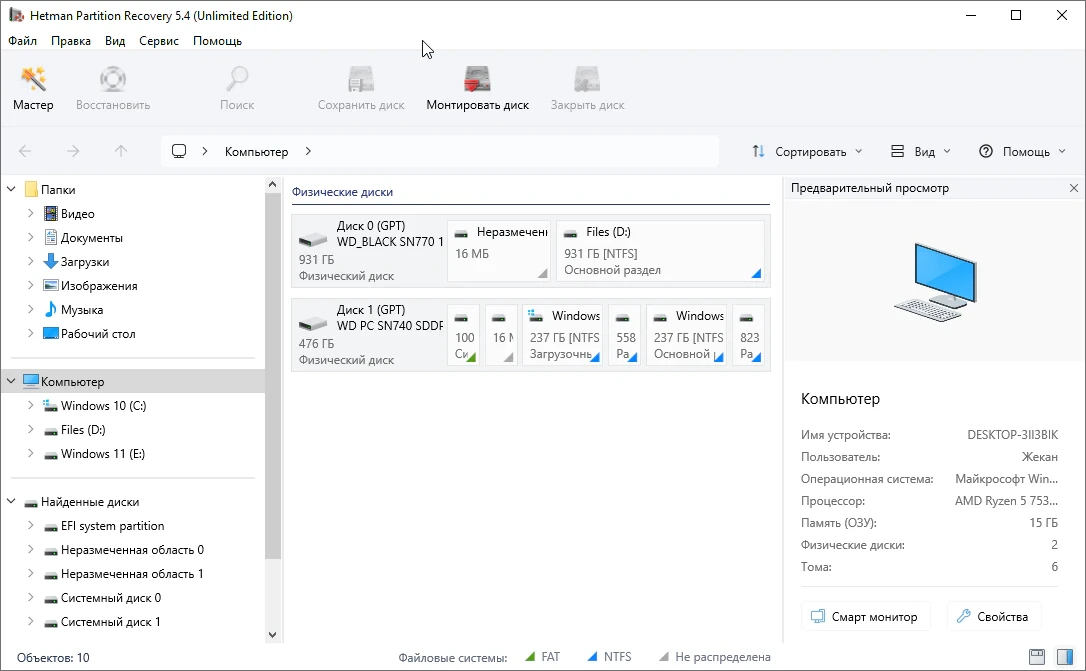Viewport: 1086px width, 671px height.
Task: Expand Windows 10 (C:) drive
Action: (30, 405)
